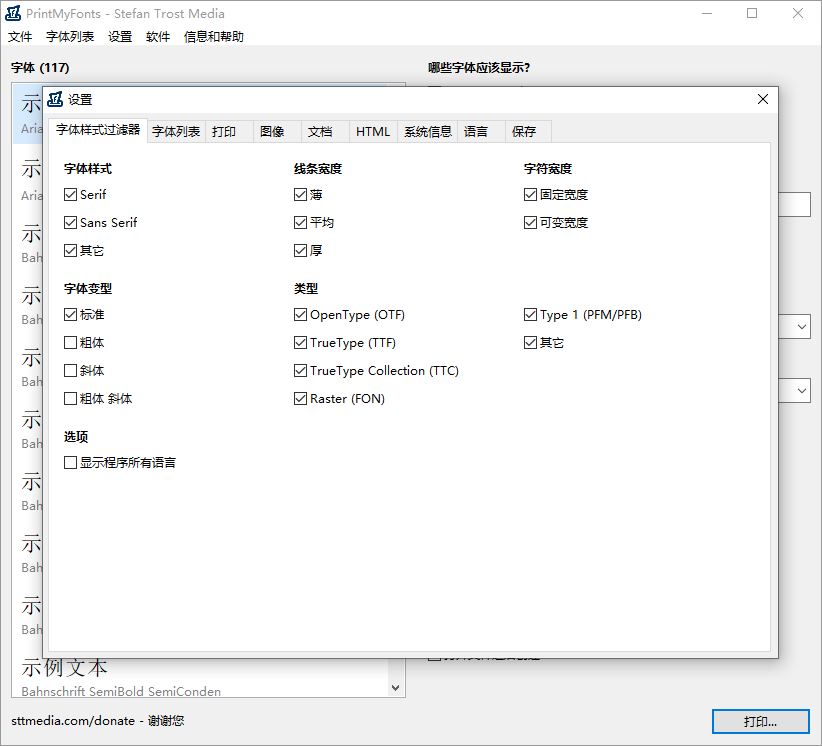
Task: Click font list scrollbar down arrow
Action: [x=396, y=688]
